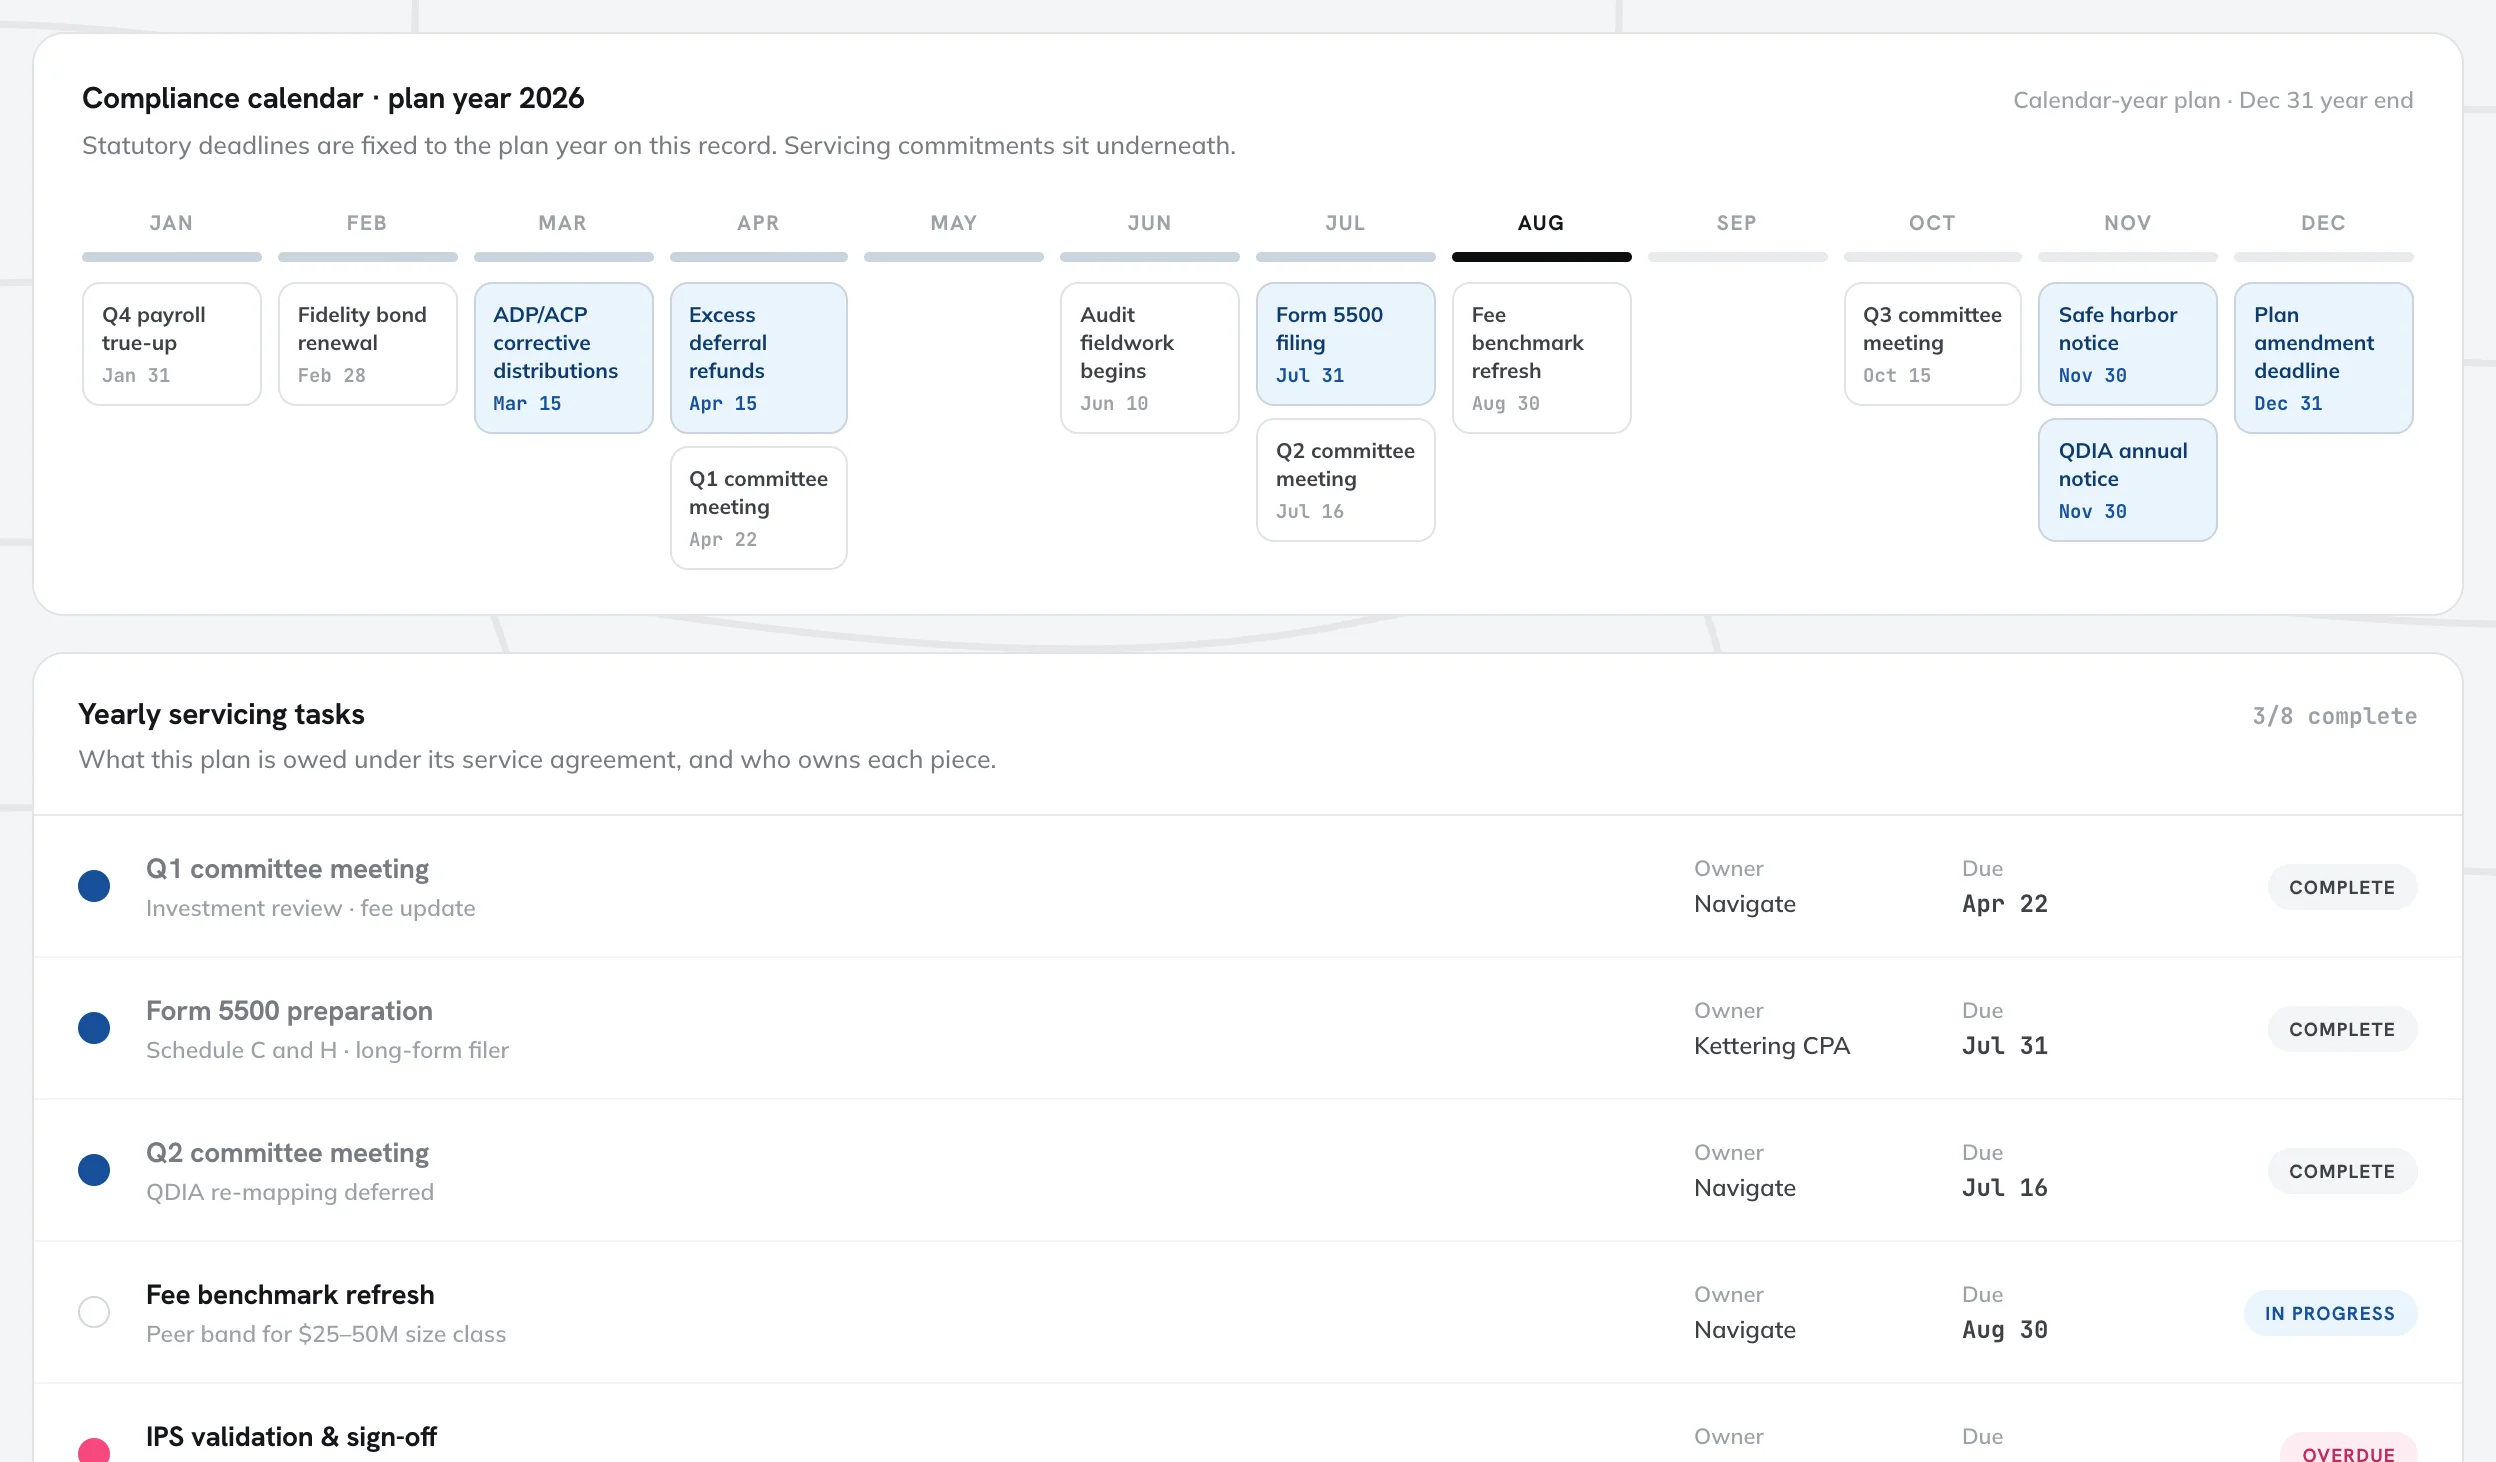Click the Q1 committee meeting task title

click(287, 868)
